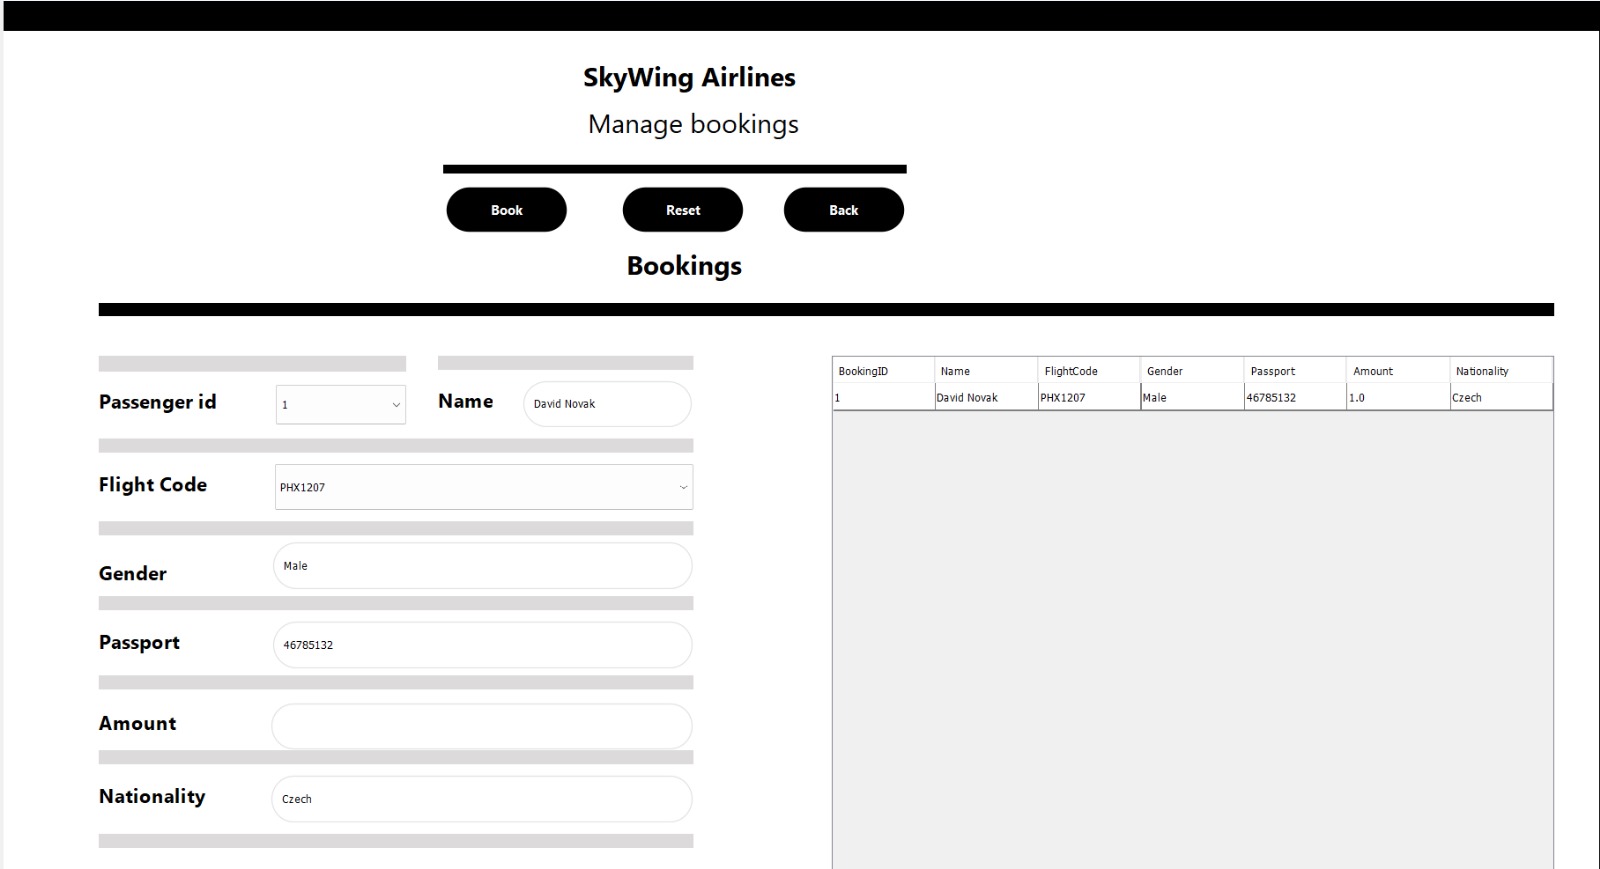Click the Book button
Screen dimensions: 1600x869
[506, 210]
